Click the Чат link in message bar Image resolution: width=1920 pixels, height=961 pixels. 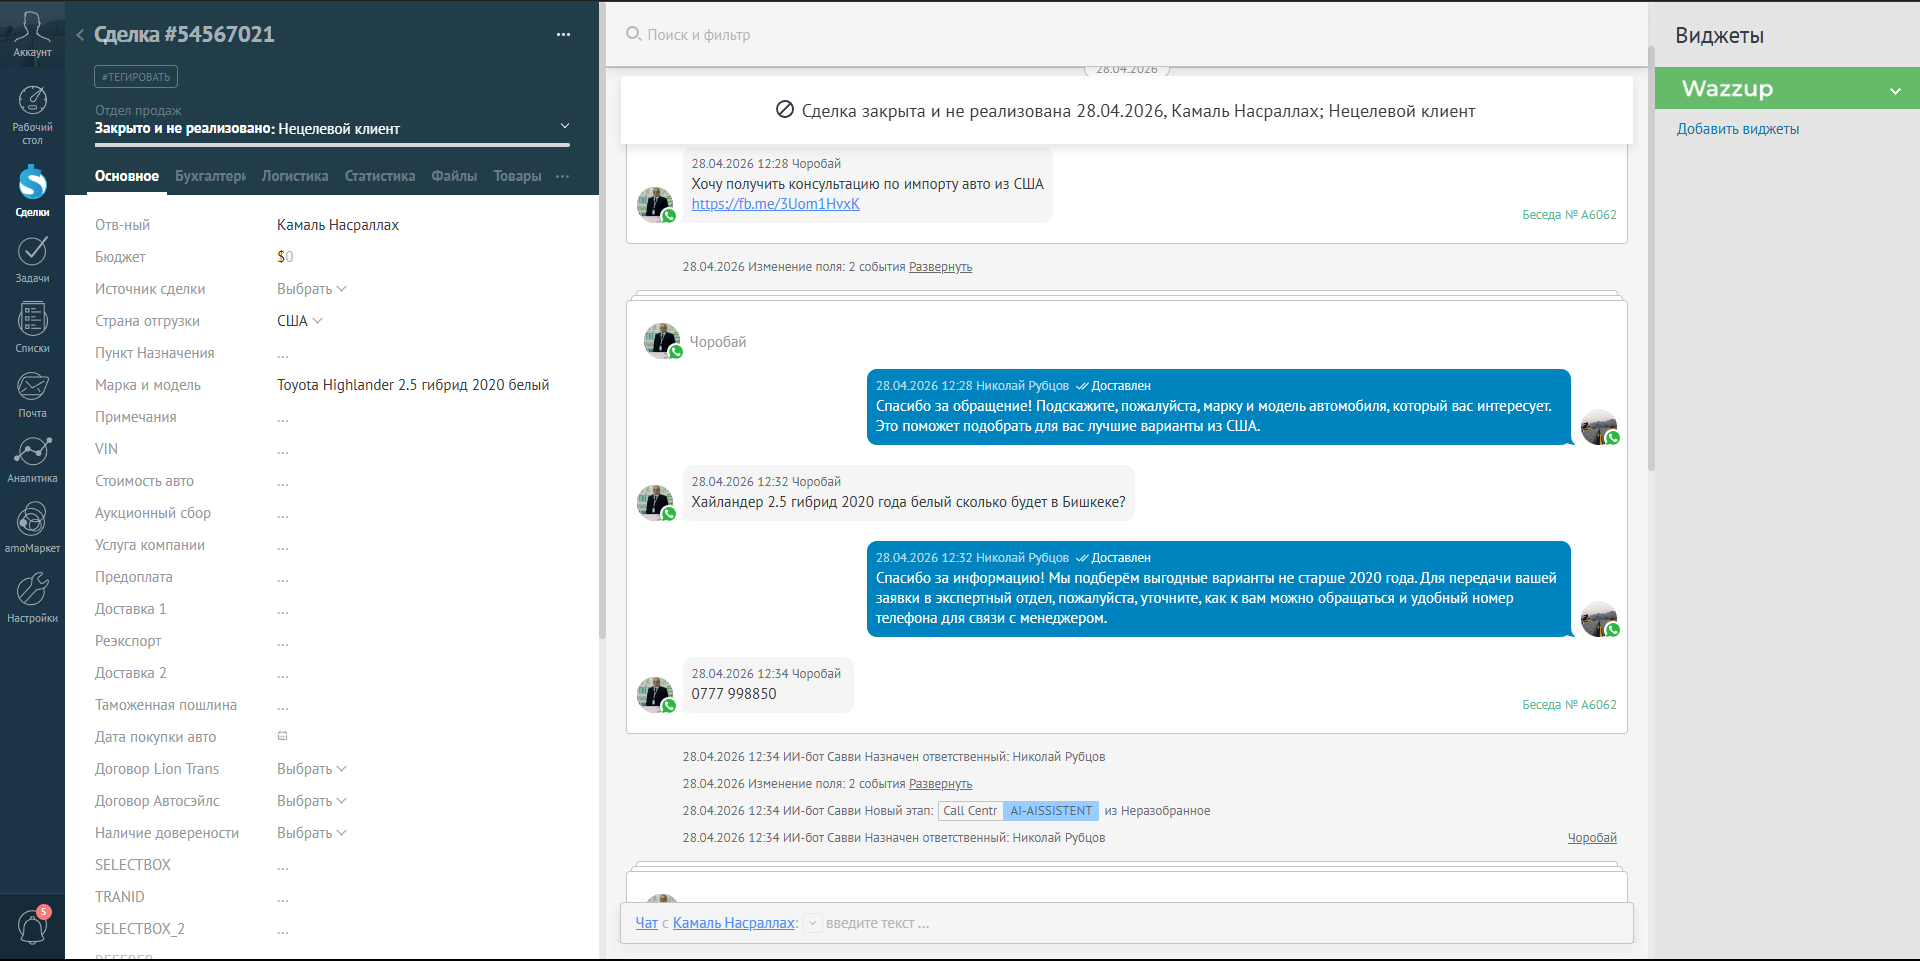tap(646, 923)
